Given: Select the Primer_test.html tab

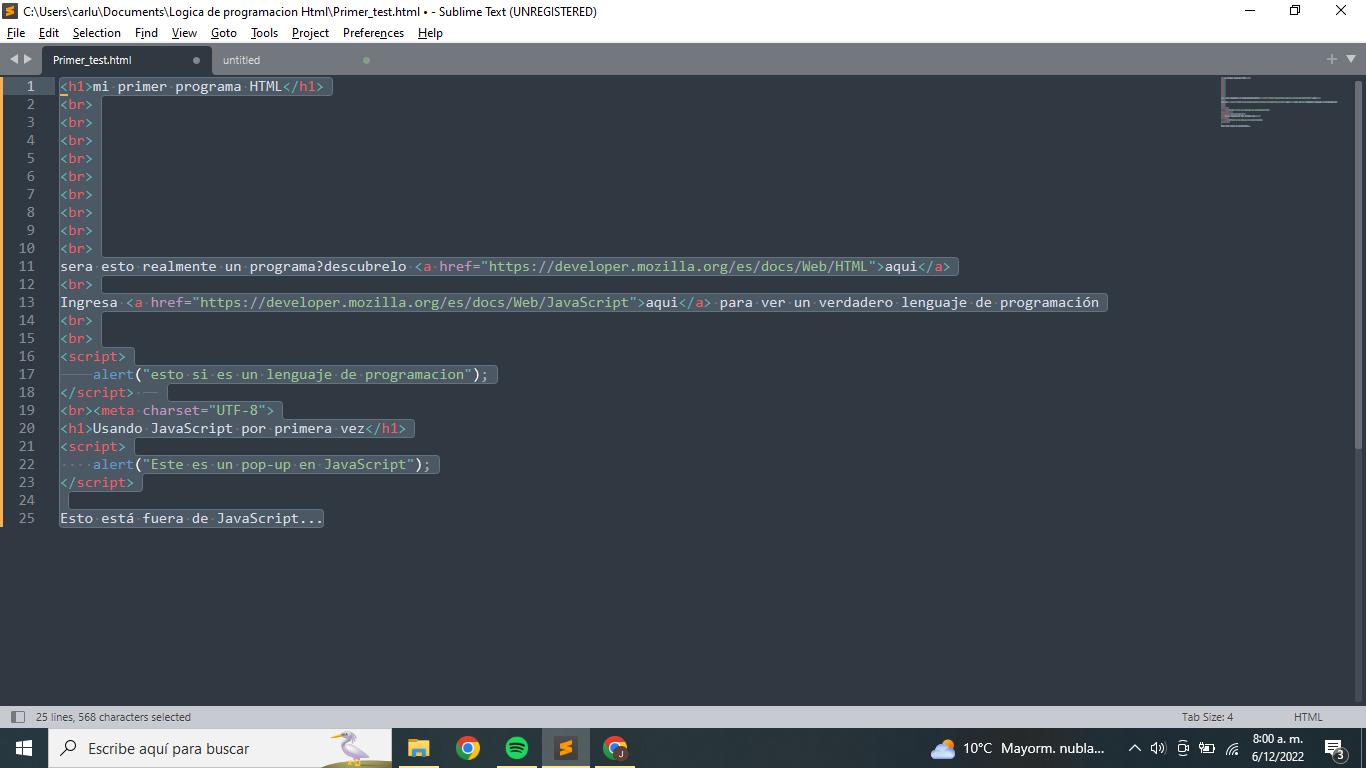Looking at the screenshot, I should coord(126,60).
